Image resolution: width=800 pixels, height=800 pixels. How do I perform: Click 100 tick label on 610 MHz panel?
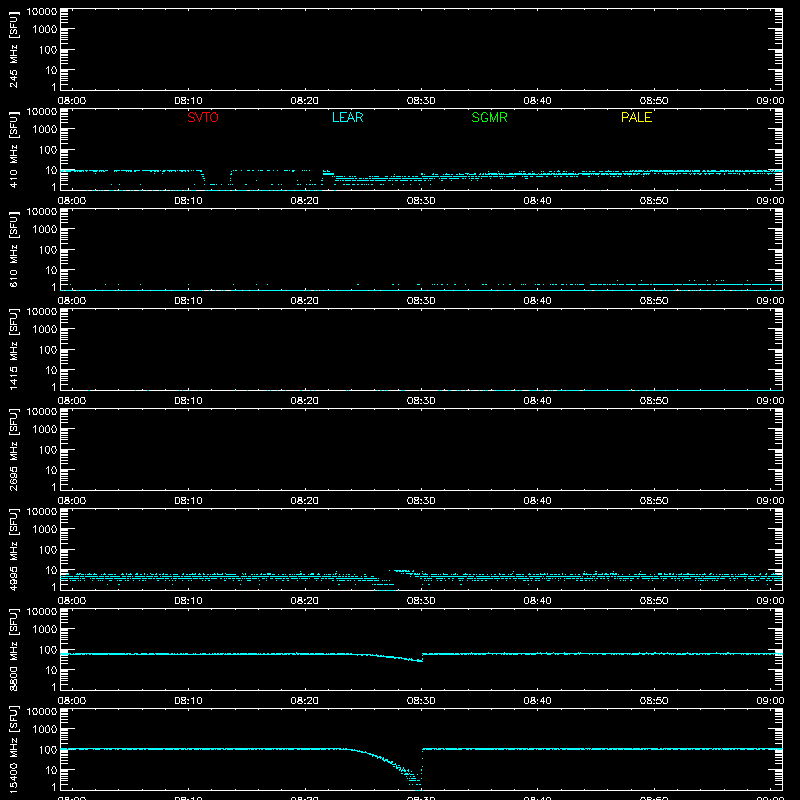pos(47,250)
